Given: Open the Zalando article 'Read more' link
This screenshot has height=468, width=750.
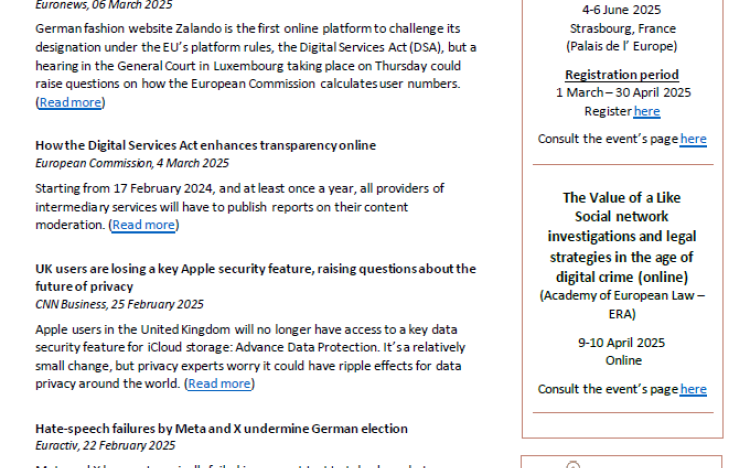Looking at the screenshot, I should click(70, 102).
